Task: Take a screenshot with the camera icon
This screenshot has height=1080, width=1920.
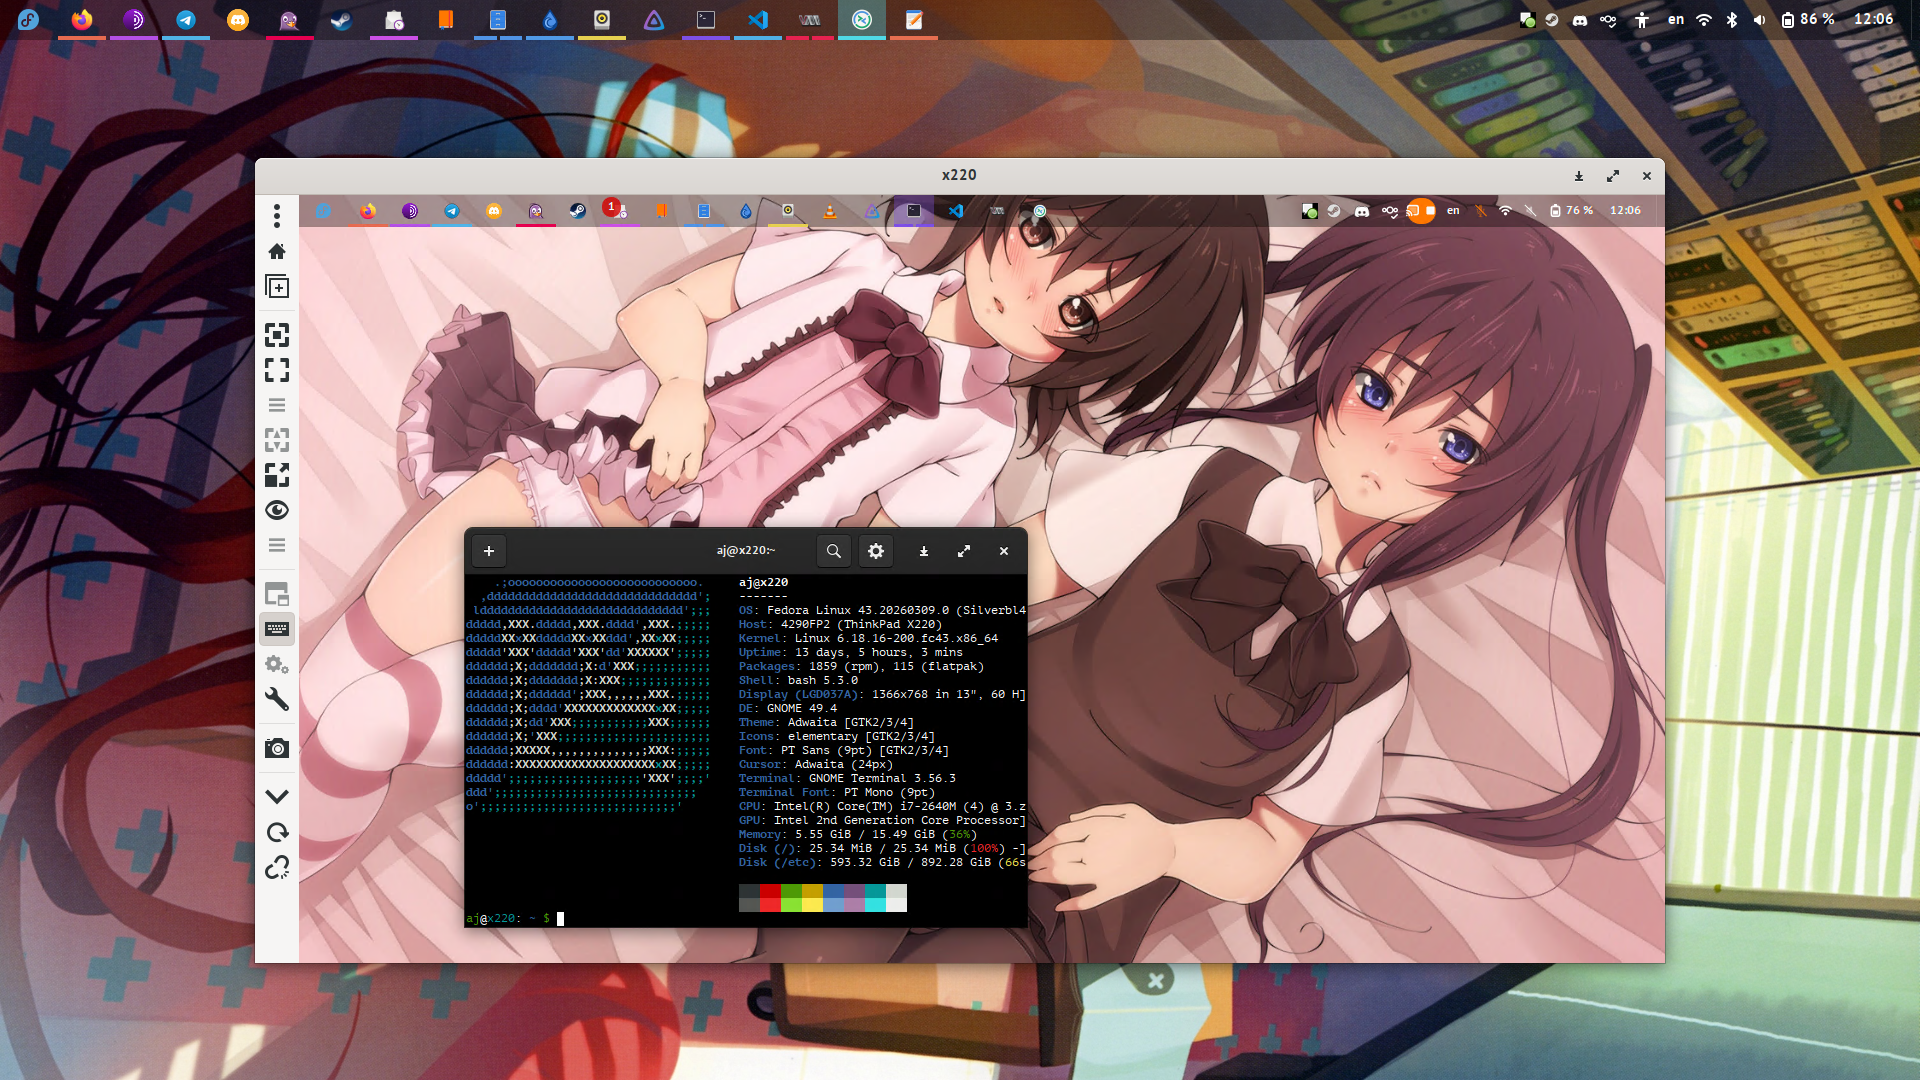Action: [x=277, y=748]
